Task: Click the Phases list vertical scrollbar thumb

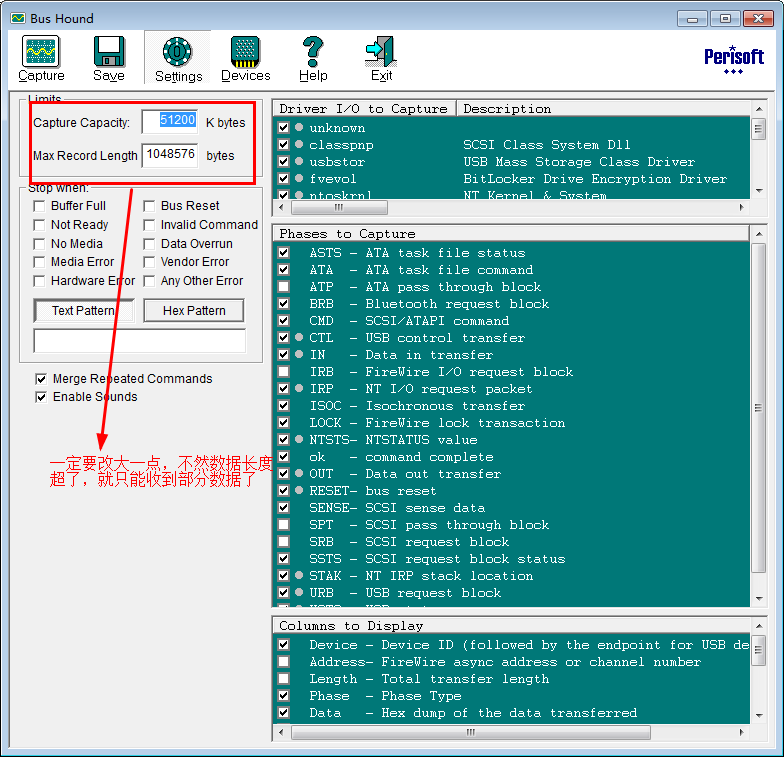Action: (x=759, y=408)
